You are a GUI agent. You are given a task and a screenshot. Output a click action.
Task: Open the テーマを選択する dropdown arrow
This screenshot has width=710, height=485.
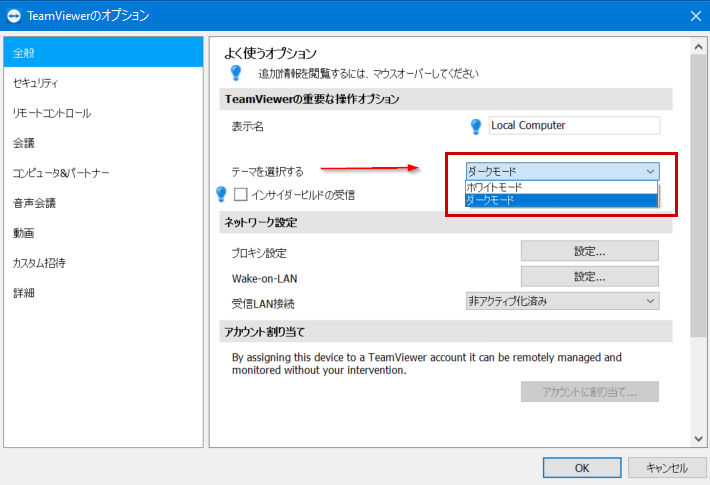(x=650, y=172)
